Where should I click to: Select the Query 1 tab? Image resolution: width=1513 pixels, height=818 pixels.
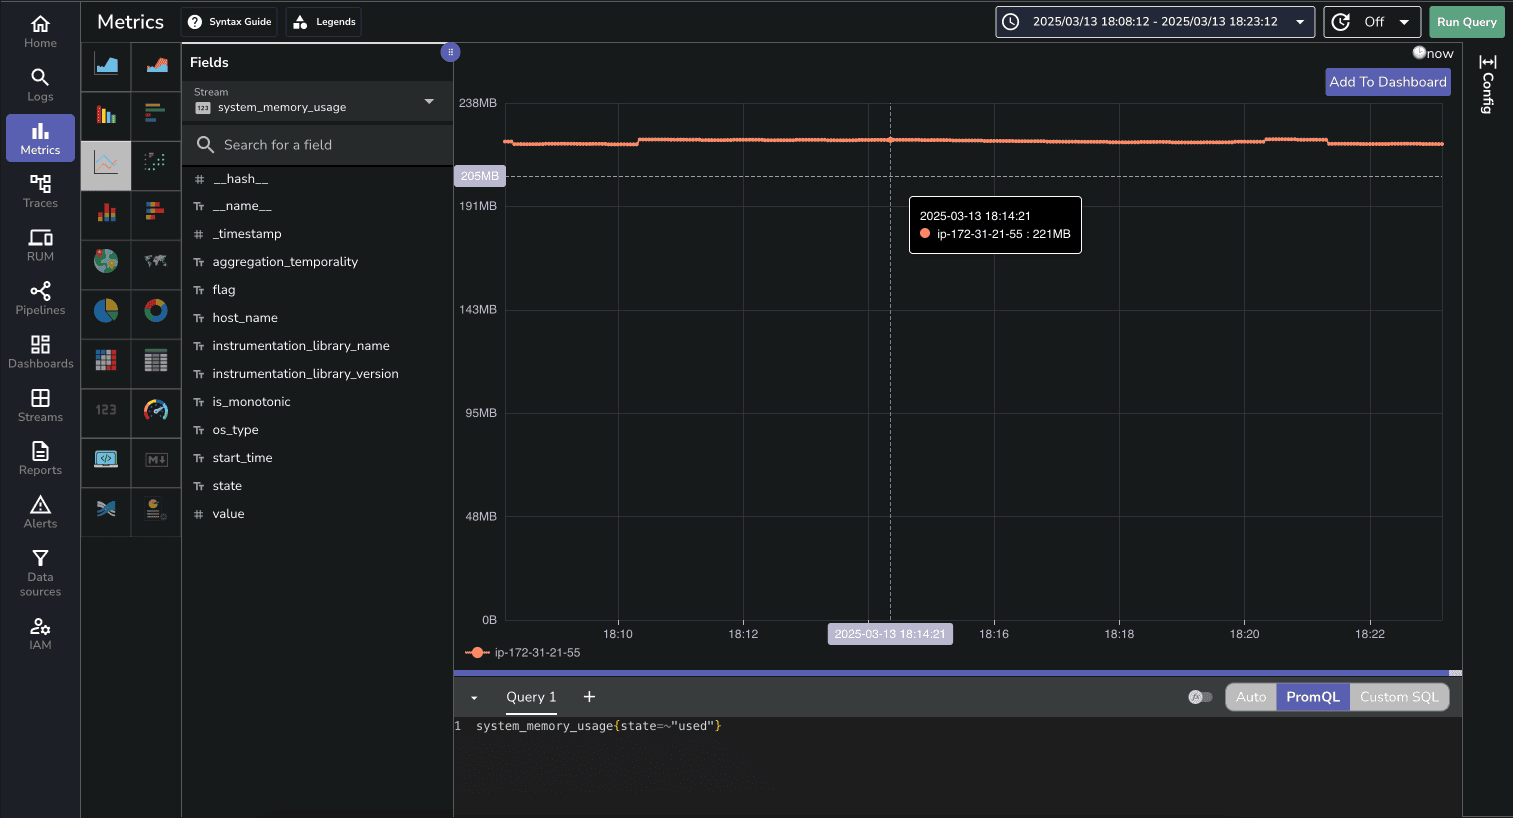530,697
